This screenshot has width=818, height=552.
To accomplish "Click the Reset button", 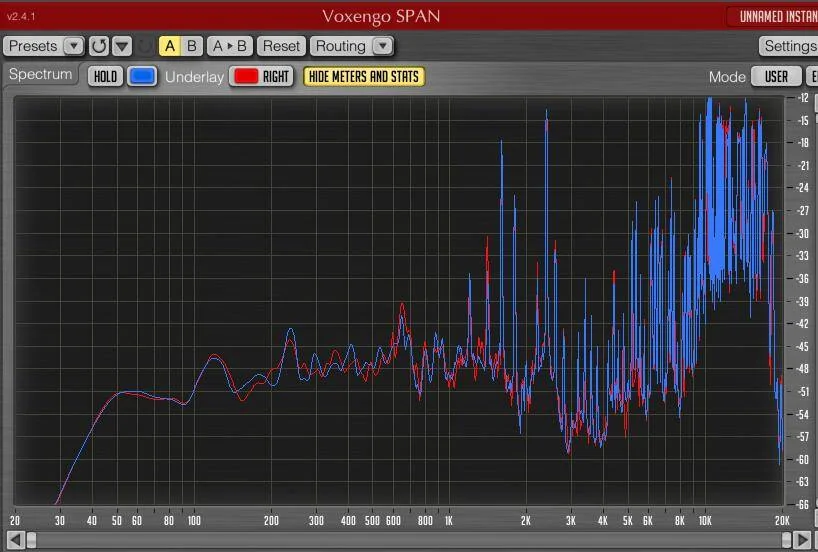I will 281,46.
